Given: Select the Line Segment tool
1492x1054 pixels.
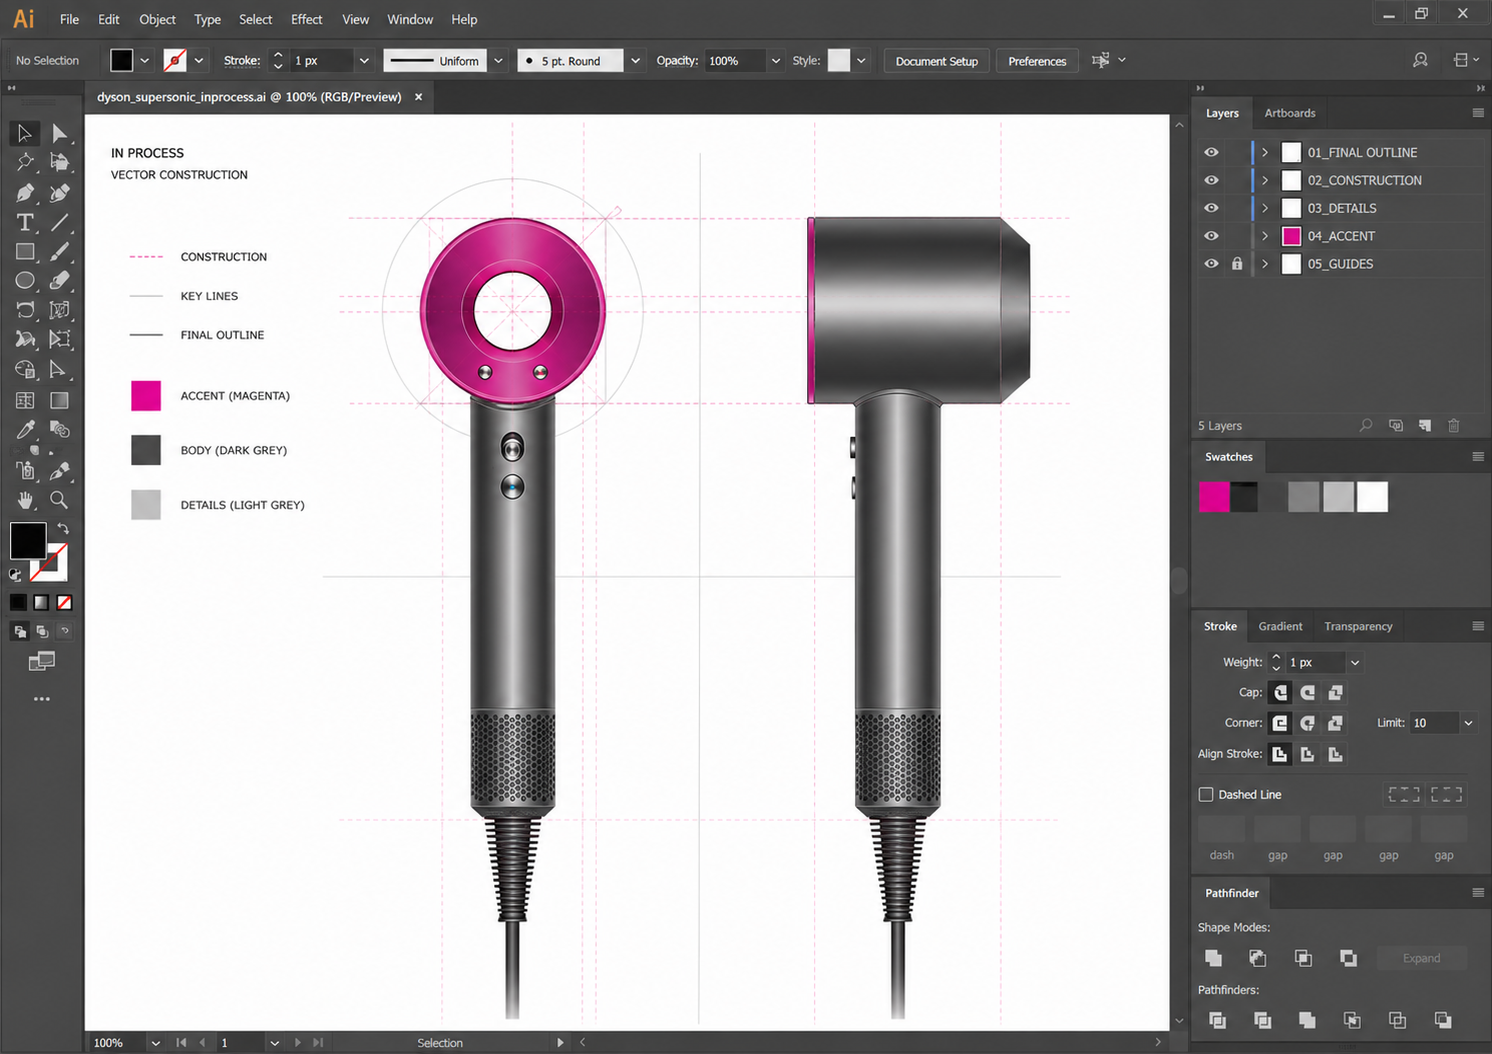Looking at the screenshot, I should coord(60,222).
